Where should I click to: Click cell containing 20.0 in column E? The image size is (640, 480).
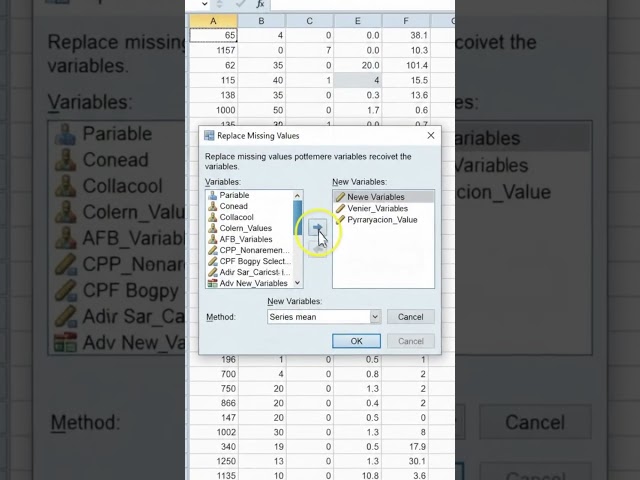[358, 65]
